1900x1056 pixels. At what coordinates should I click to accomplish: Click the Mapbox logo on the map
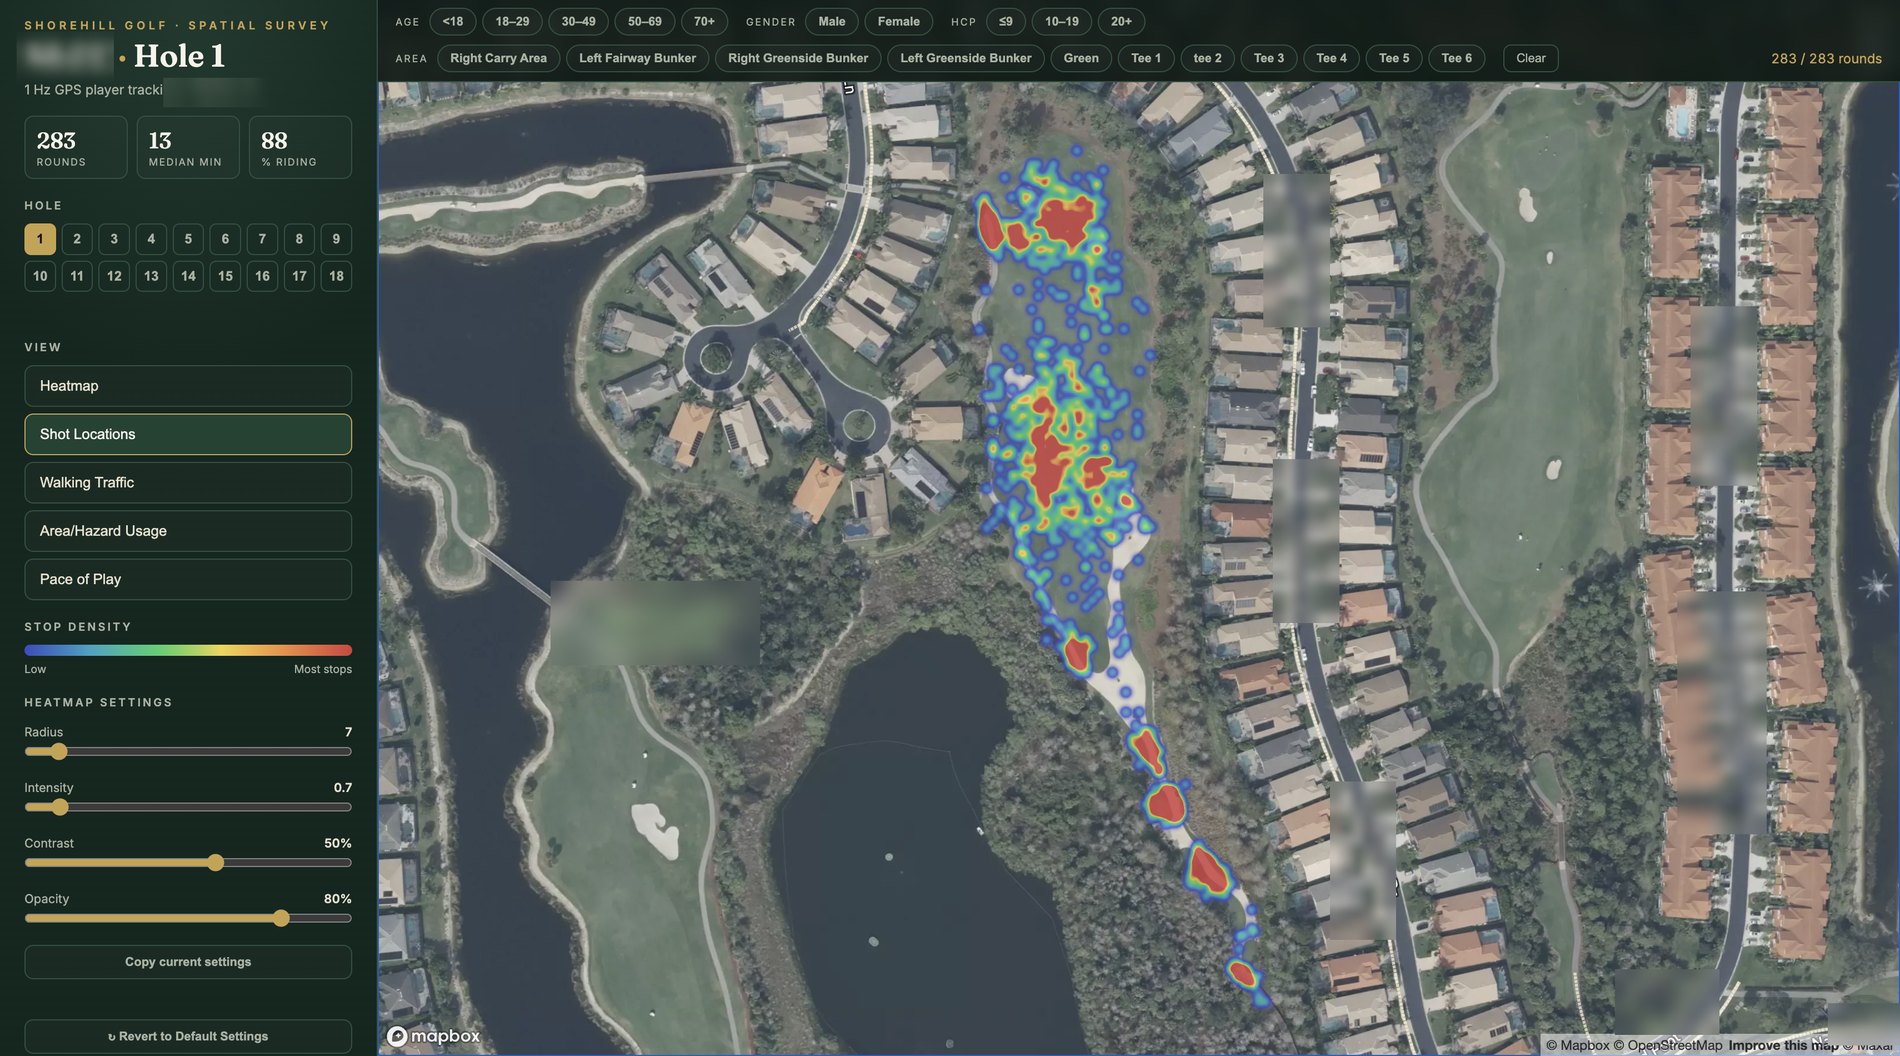[x=434, y=1036]
